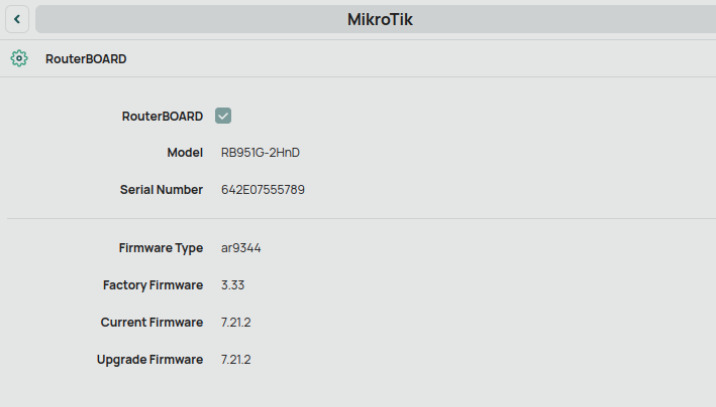This screenshot has height=407, width=716.
Task: Select the Upgrade Firmware value 7.21.2
Action: click(236, 359)
